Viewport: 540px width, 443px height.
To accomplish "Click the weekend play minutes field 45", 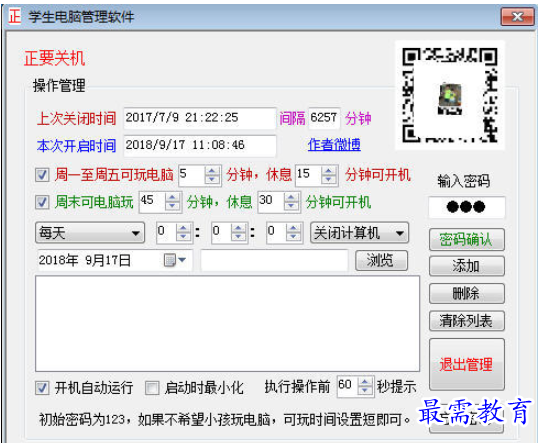I will [152, 202].
